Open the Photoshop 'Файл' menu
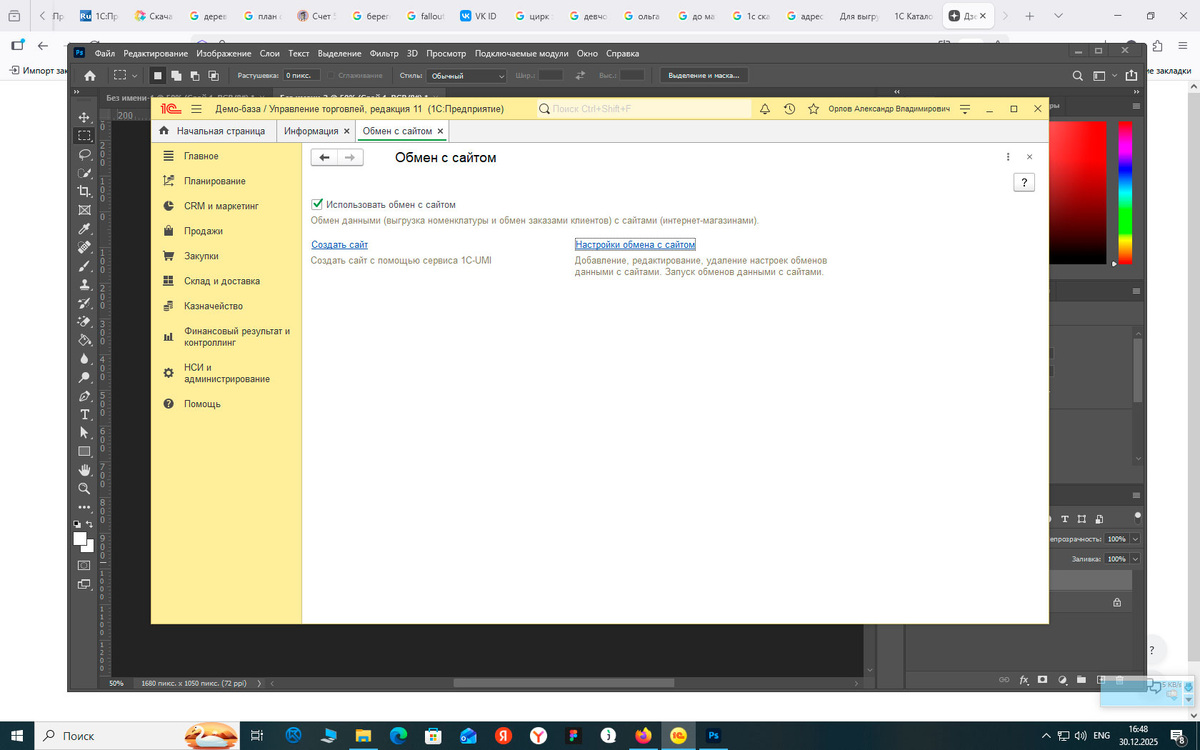Viewport: 1200px width, 750px height. coord(105,53)
